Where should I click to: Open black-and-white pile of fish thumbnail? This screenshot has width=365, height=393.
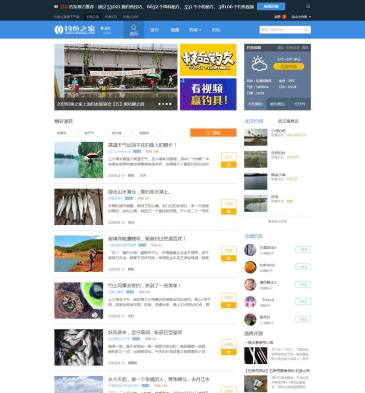pos(79,347)
